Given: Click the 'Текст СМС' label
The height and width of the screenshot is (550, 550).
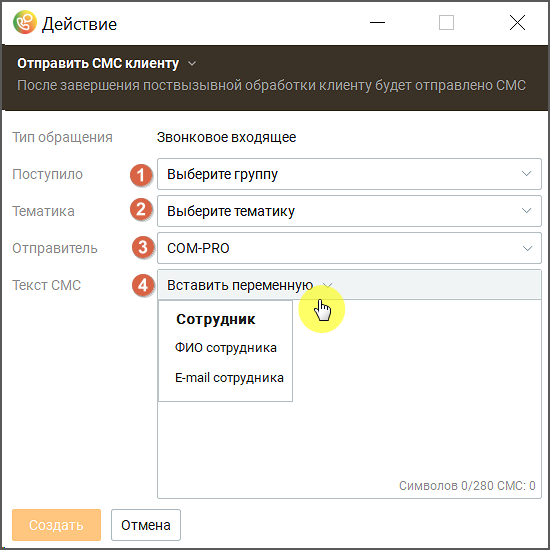Looking at the screenshot, I should [47, 285].
